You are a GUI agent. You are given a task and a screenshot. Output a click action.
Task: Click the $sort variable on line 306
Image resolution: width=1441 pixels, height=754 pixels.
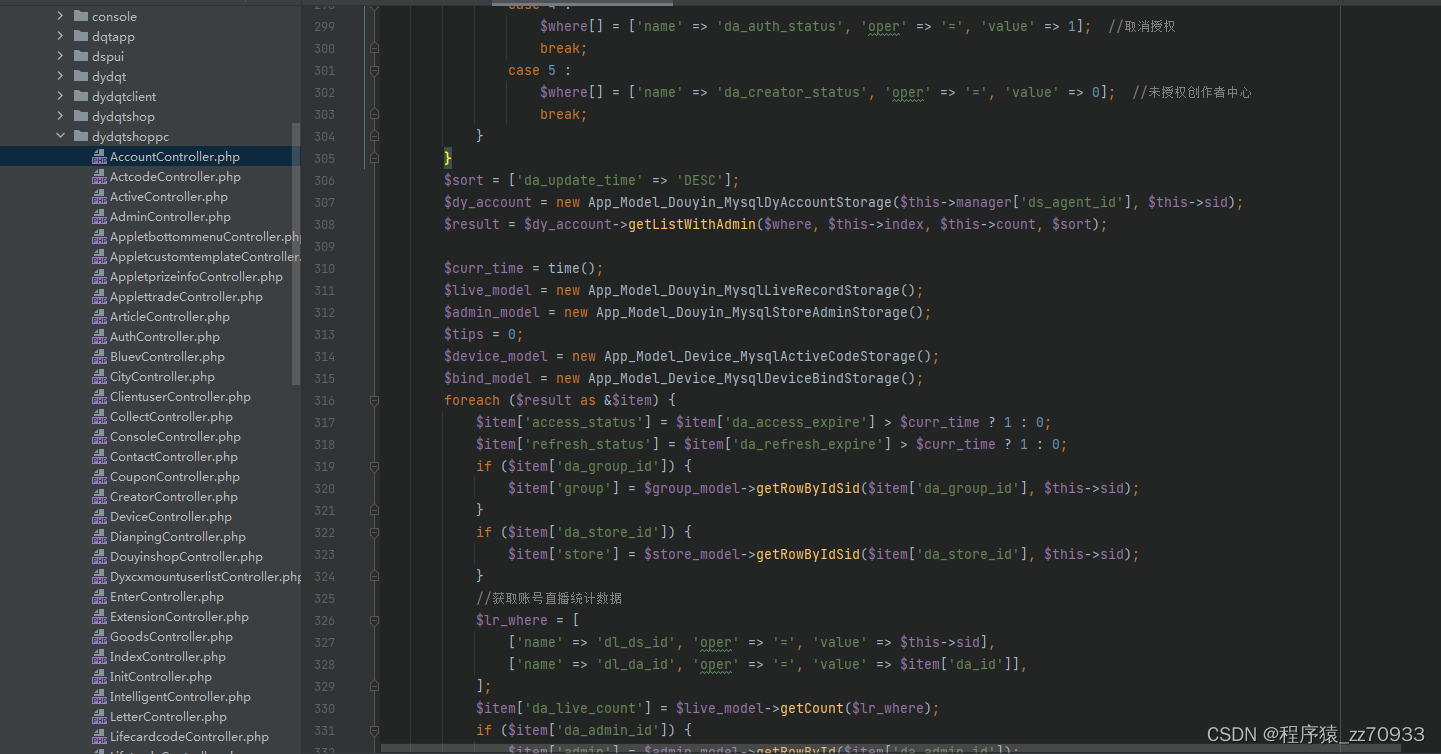click(464, 180)
